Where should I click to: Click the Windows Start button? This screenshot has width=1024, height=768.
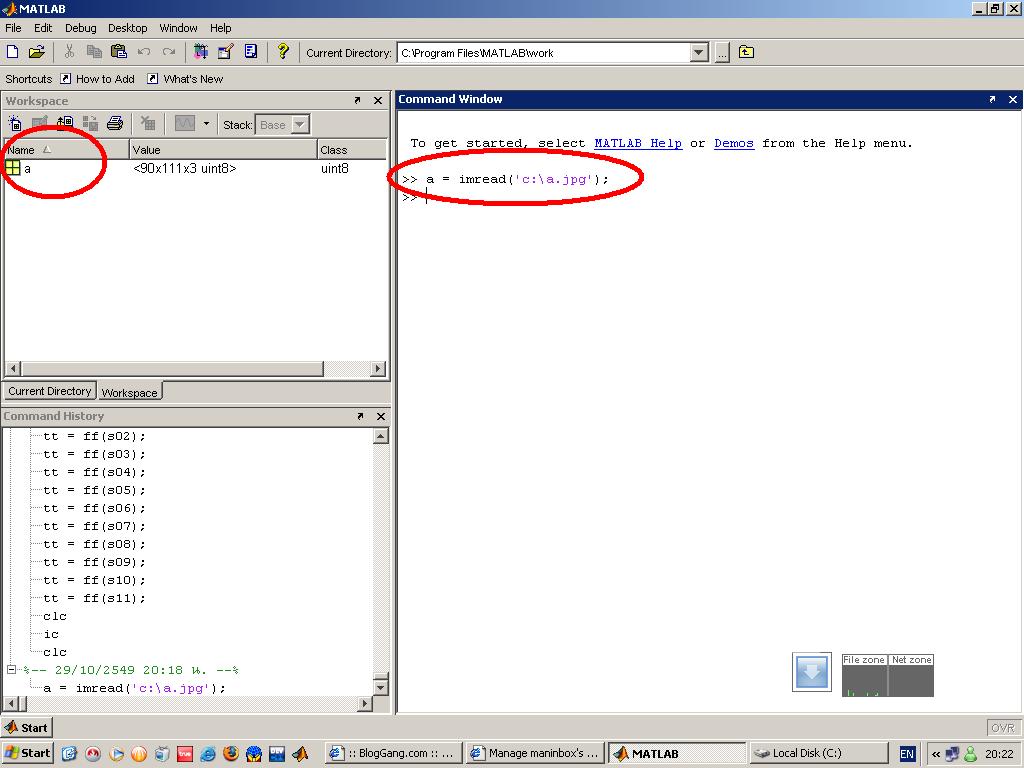(27, 753)
